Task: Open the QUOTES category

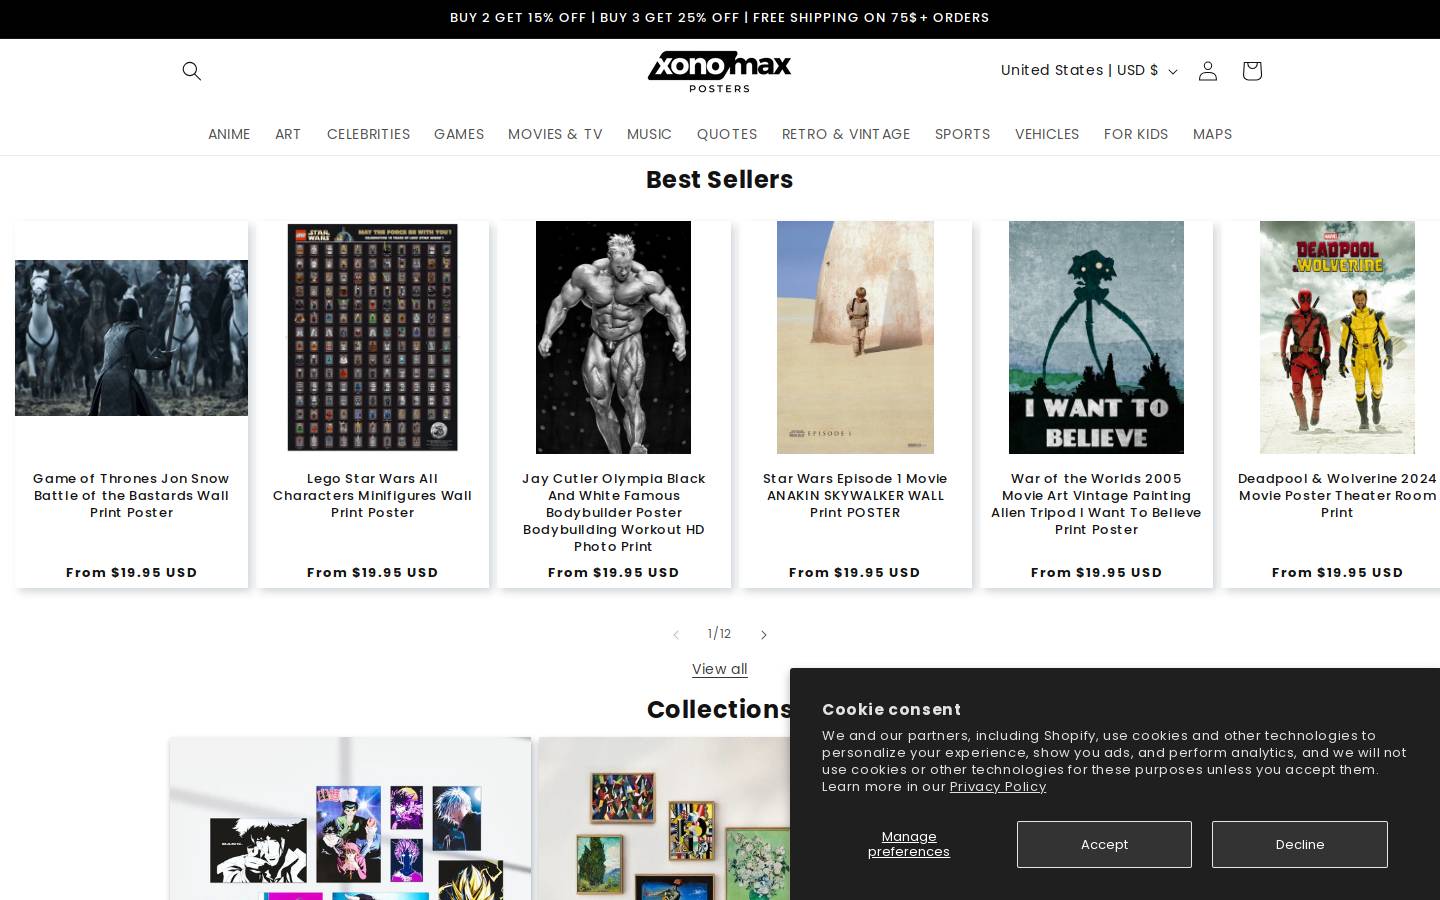Action: pyautogui.click(x=727, y=134)
